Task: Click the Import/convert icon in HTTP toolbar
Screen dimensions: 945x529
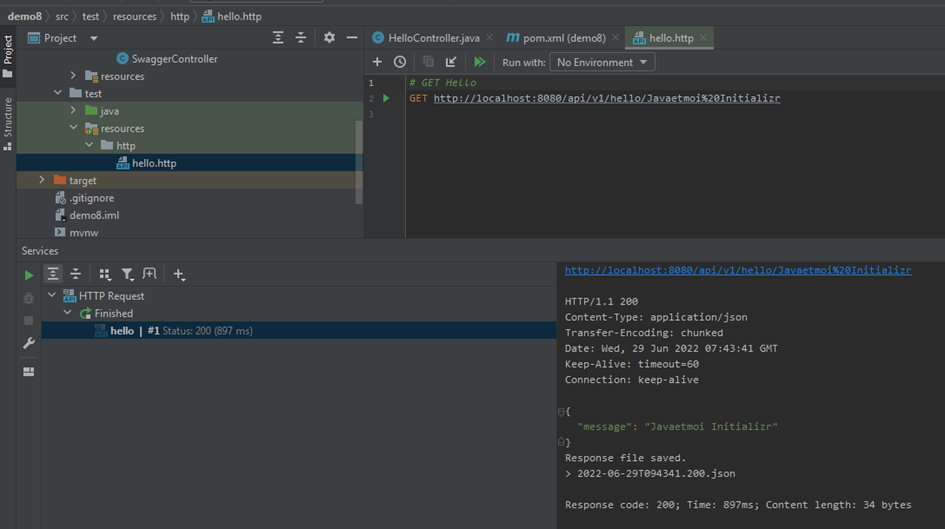Action: pyautogui.click(x=451, y=62)
